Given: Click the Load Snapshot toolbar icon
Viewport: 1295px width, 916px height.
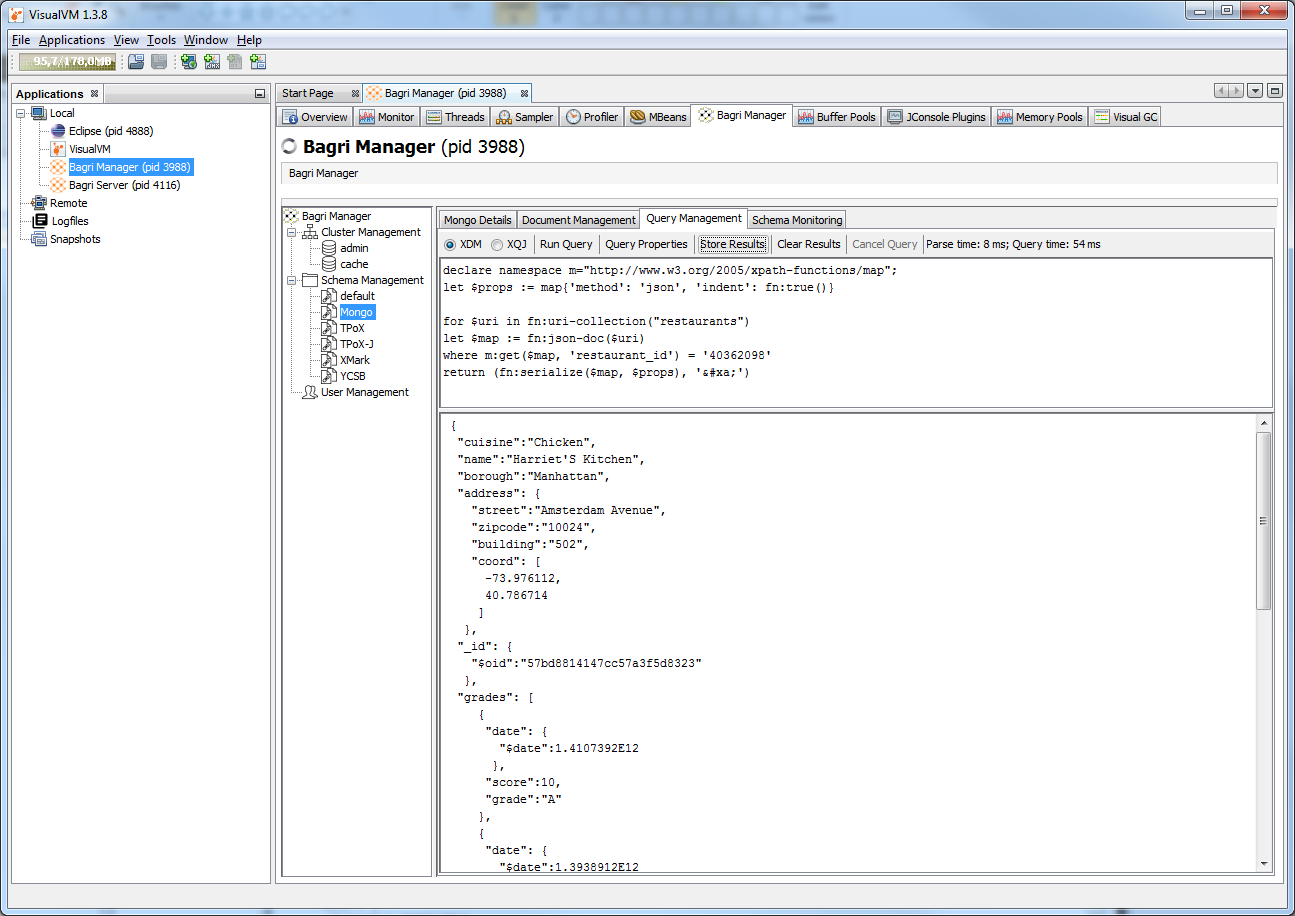Looking at the screenshot, I should tap(136, 62).
